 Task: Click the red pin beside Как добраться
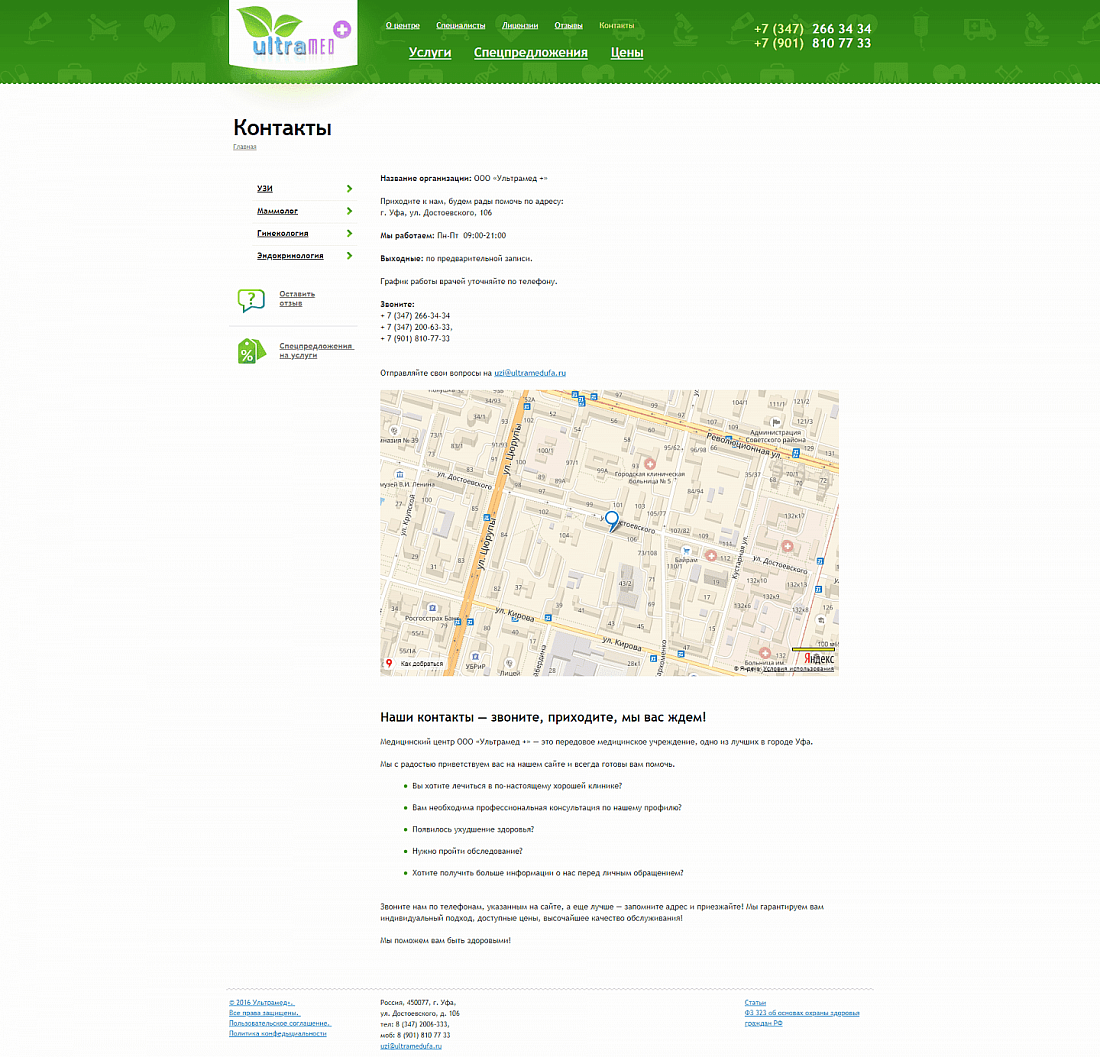(x=389, y=663)
